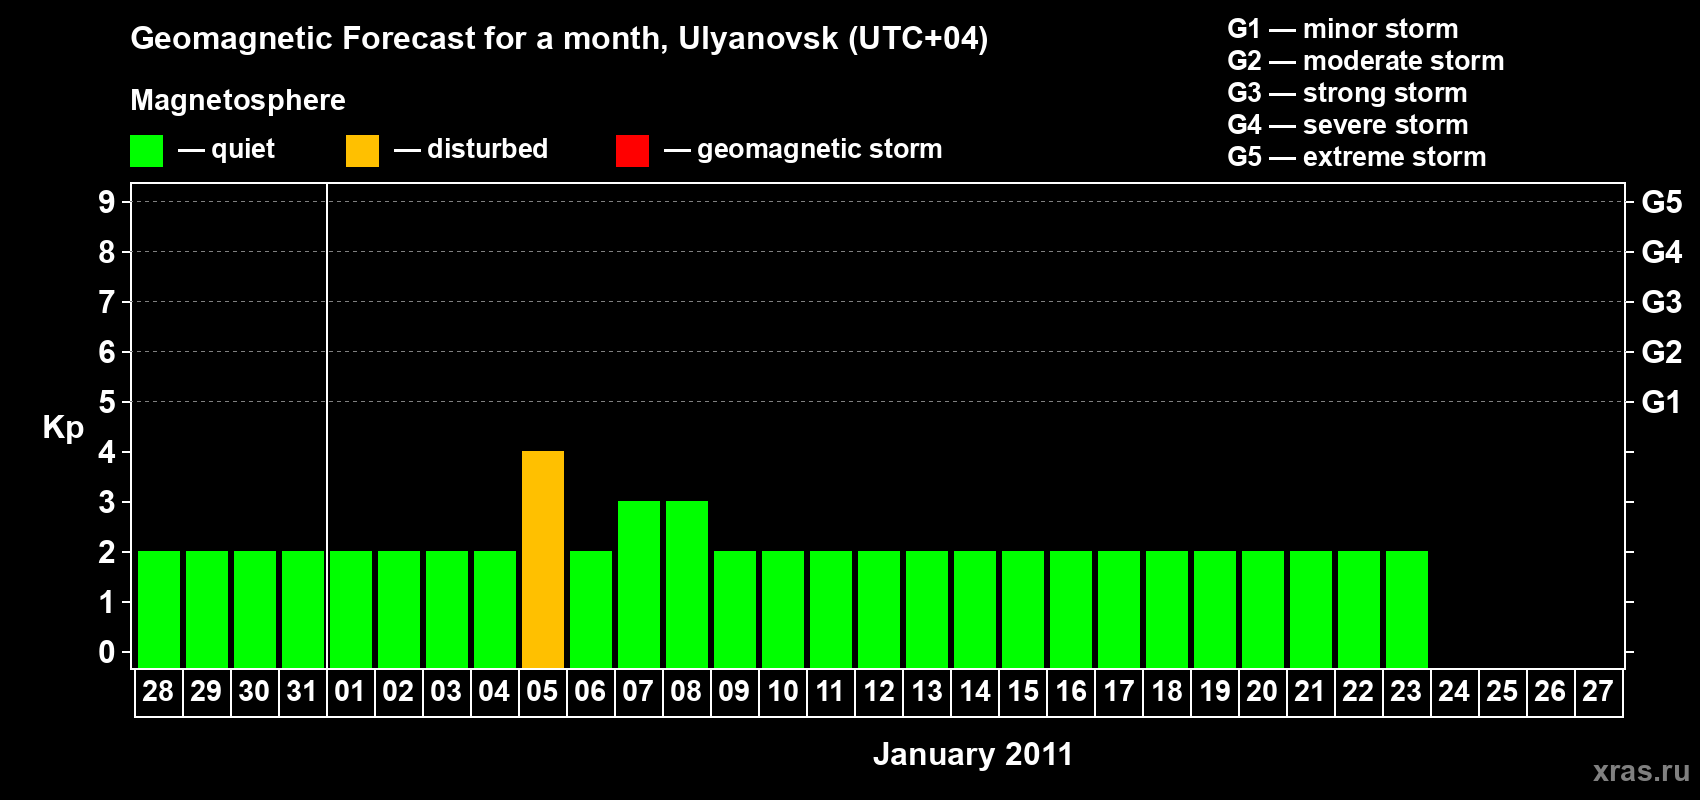Click the '— quiet' legend label

(x=226, y=149)
